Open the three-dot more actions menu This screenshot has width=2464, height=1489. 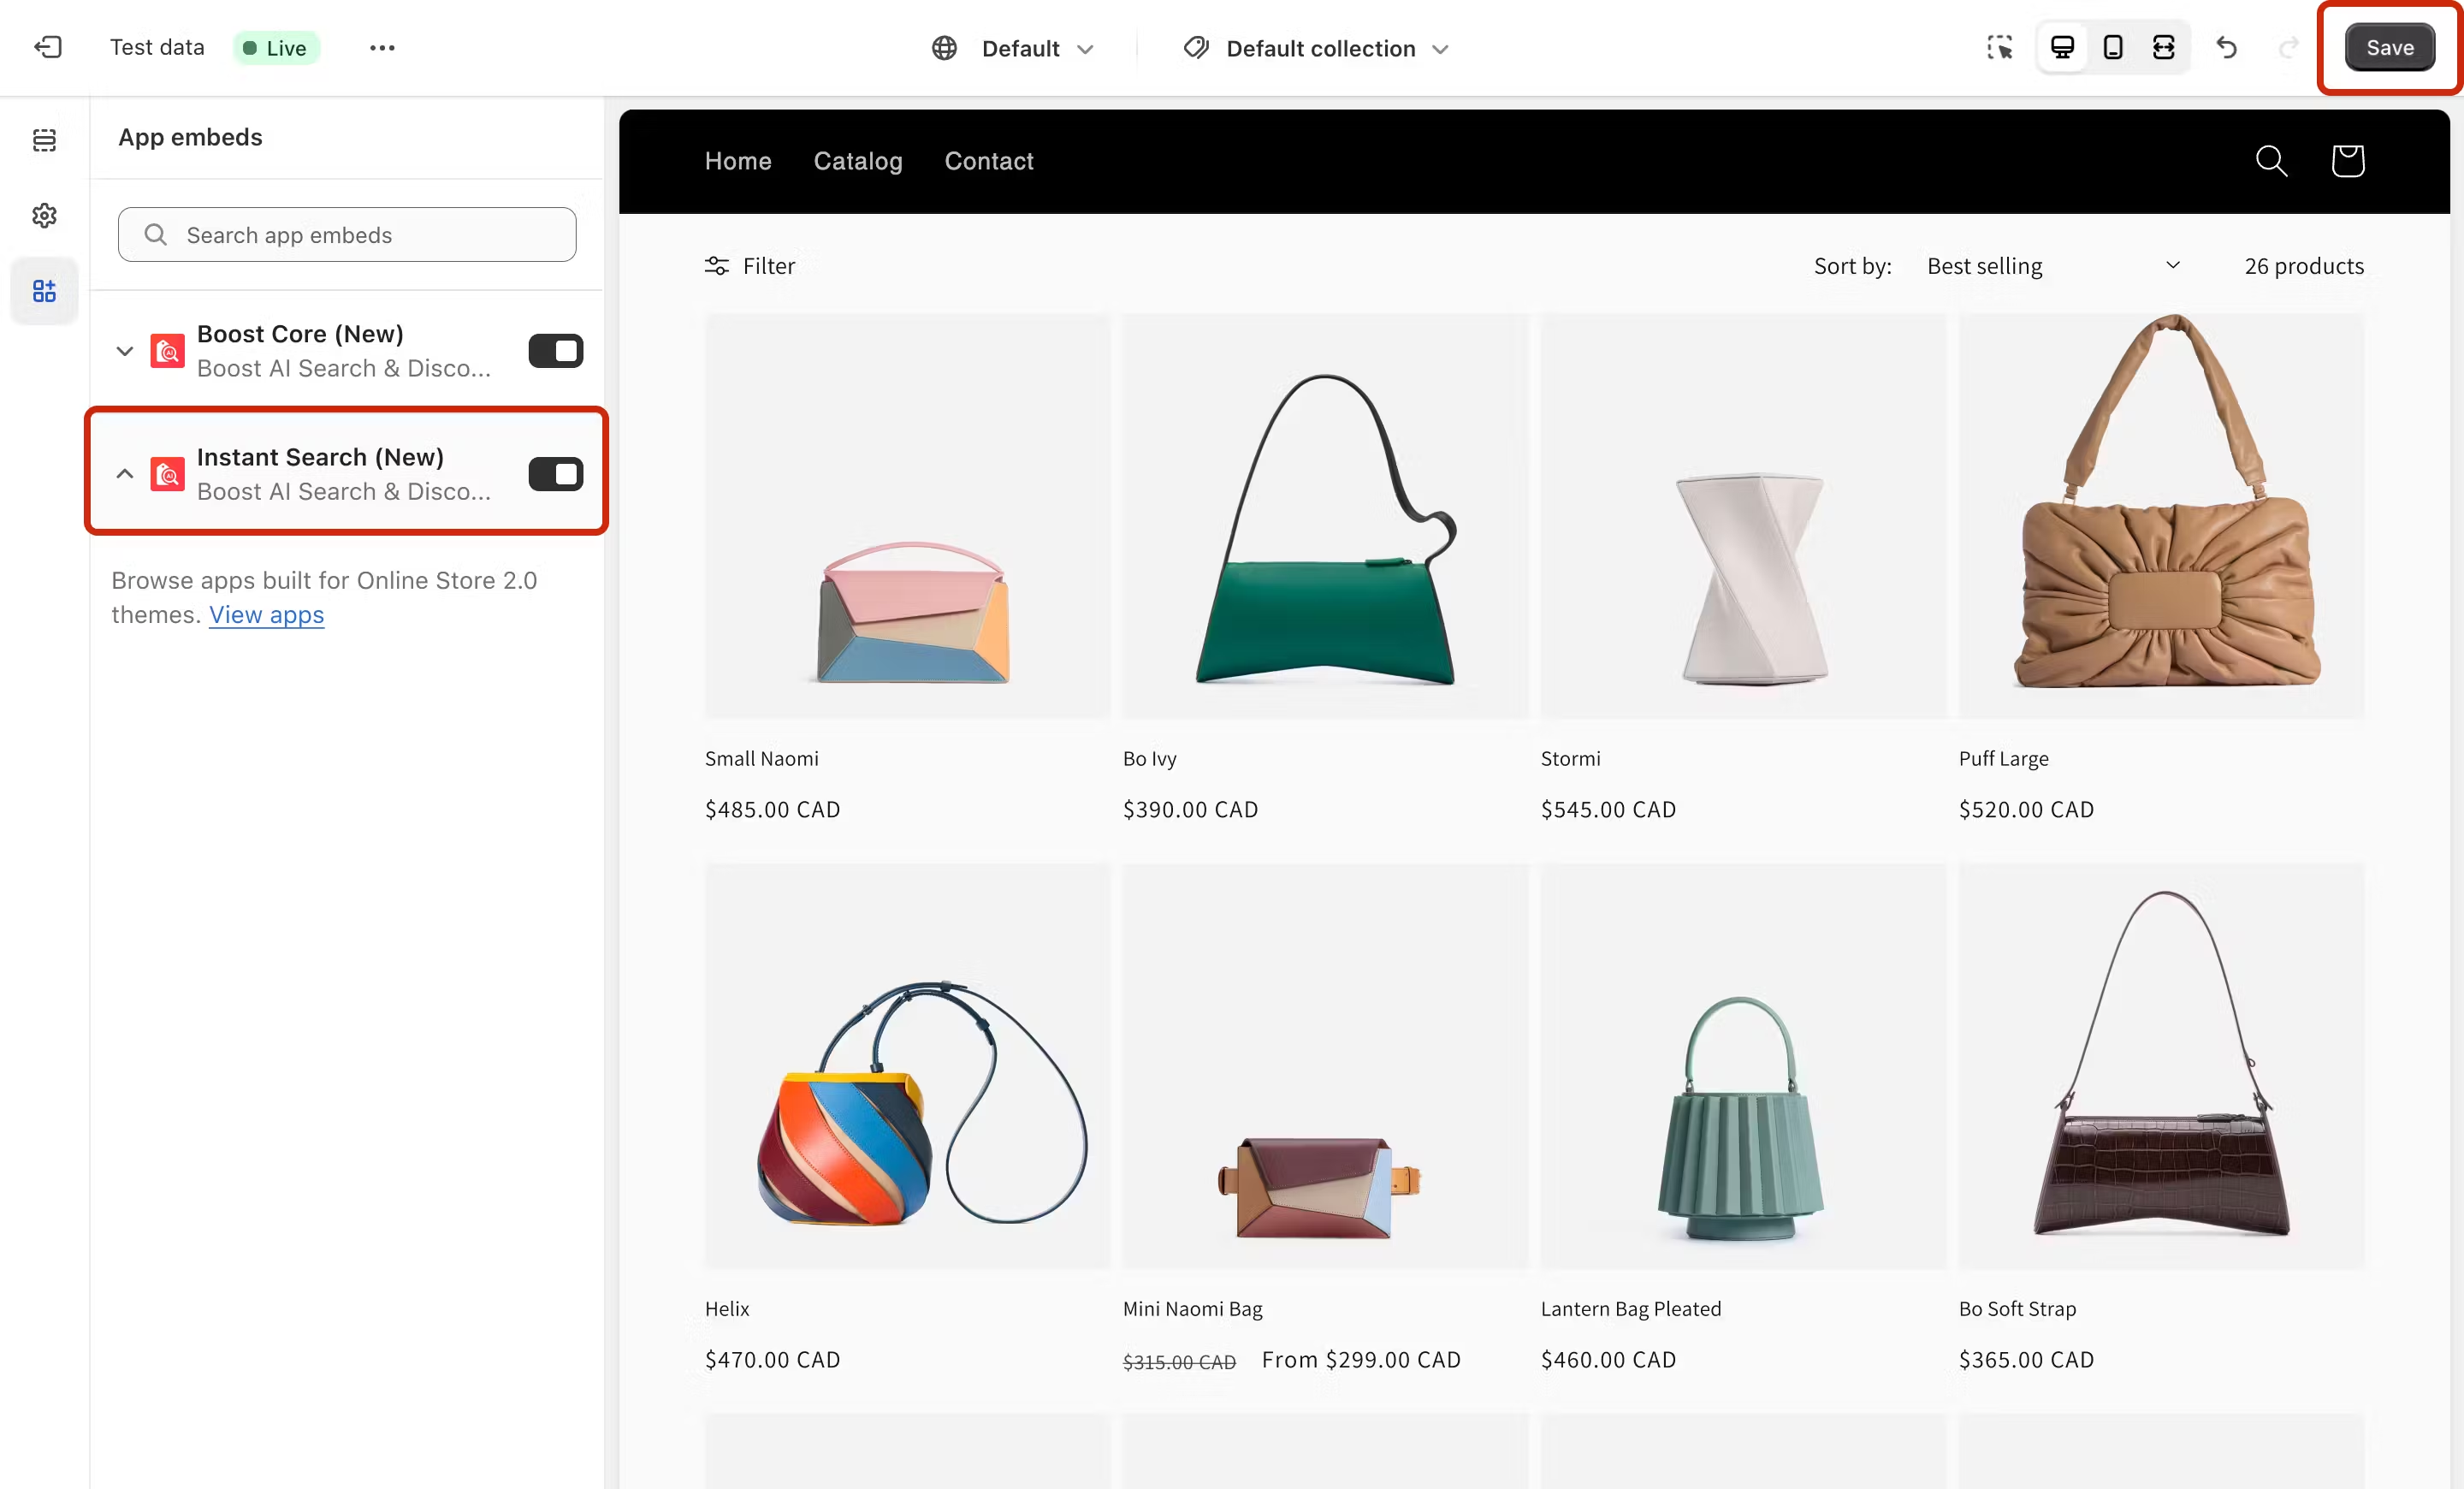[x=382, y=47]
